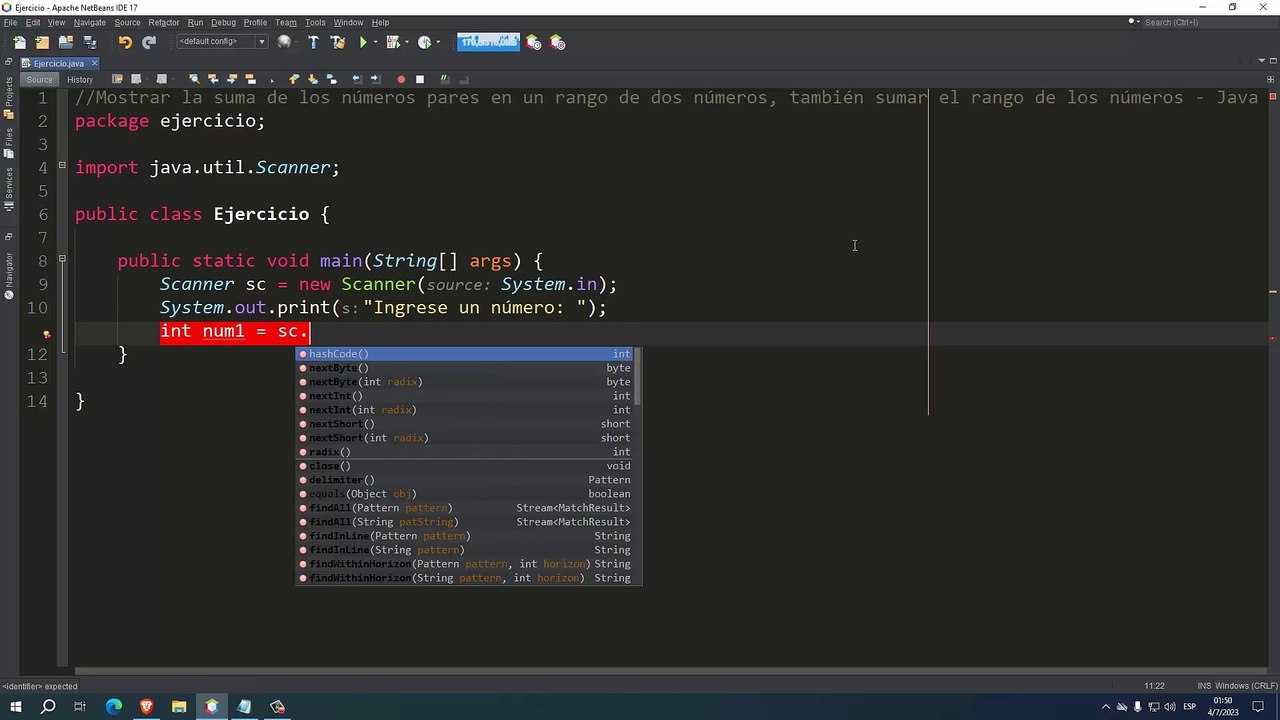This screenshot has width=1280, height=720.
Task: Switch to the Source view
Action: pyautogui.click(x=39, y=80)
